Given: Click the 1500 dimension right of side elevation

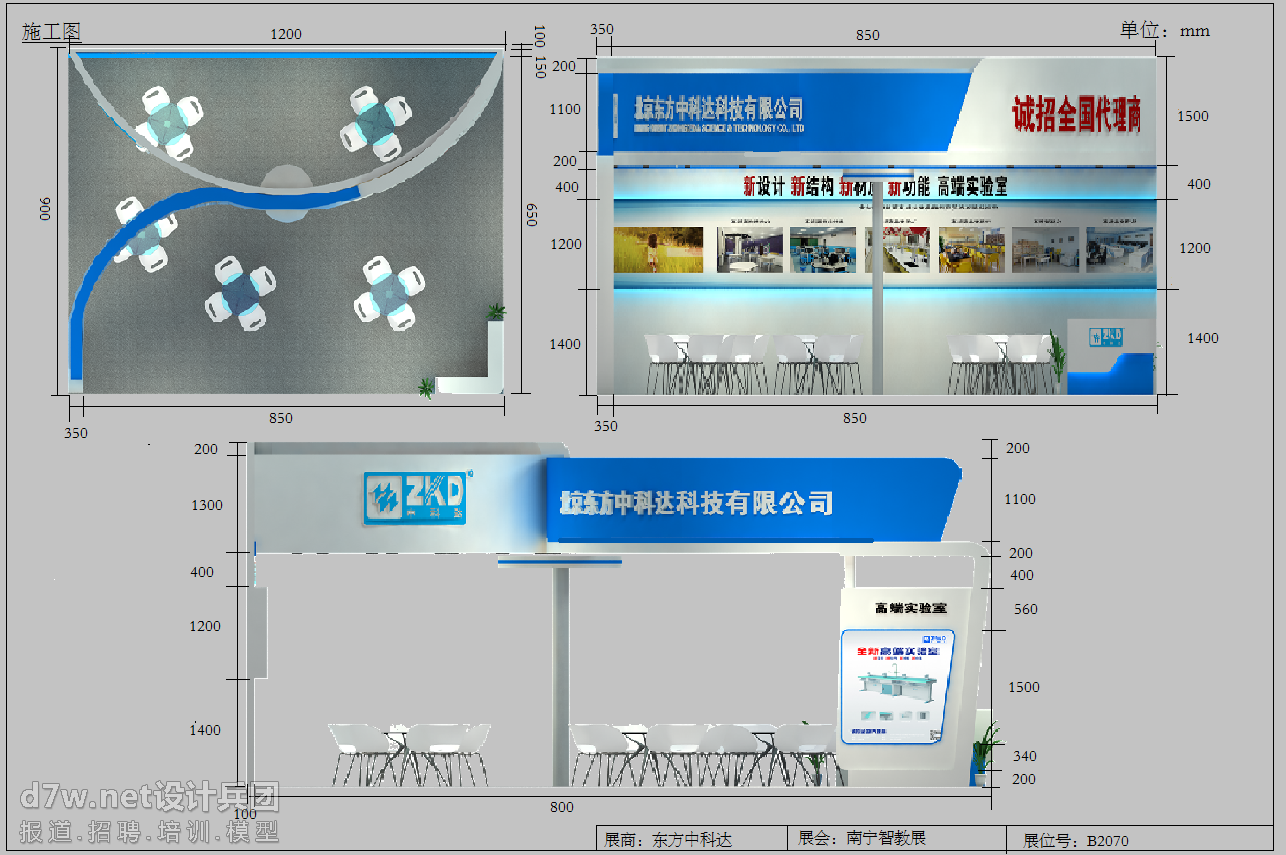Looking at the screenshot, I should [1024, 687].
